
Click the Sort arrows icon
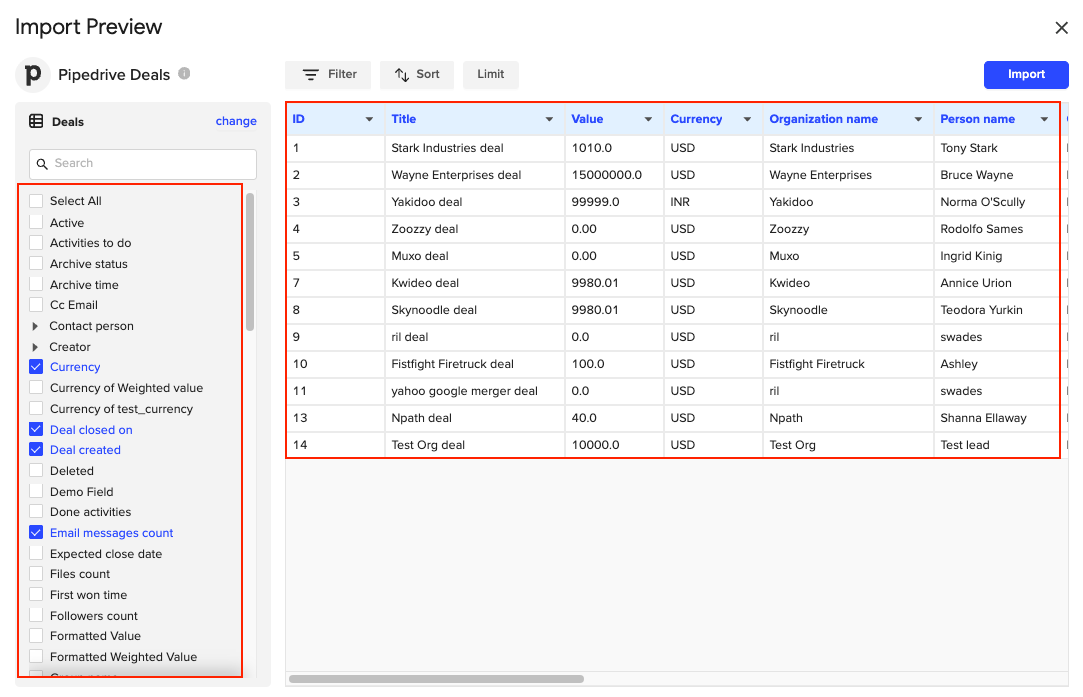(399, 74)
